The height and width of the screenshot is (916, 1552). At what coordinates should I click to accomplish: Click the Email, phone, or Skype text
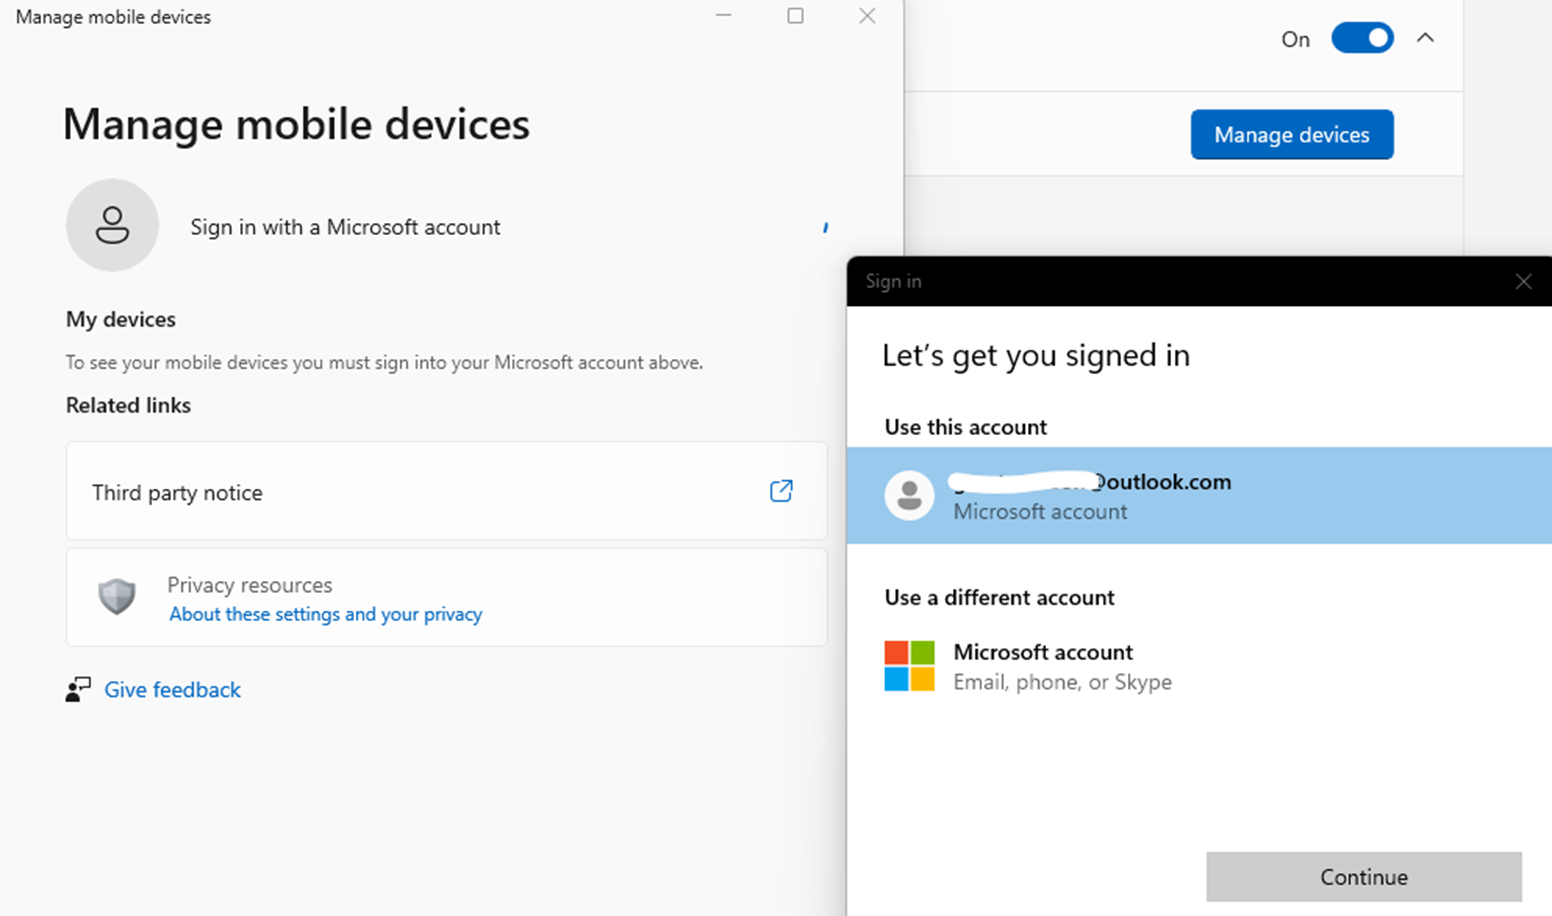click(x=1062, y=682)
